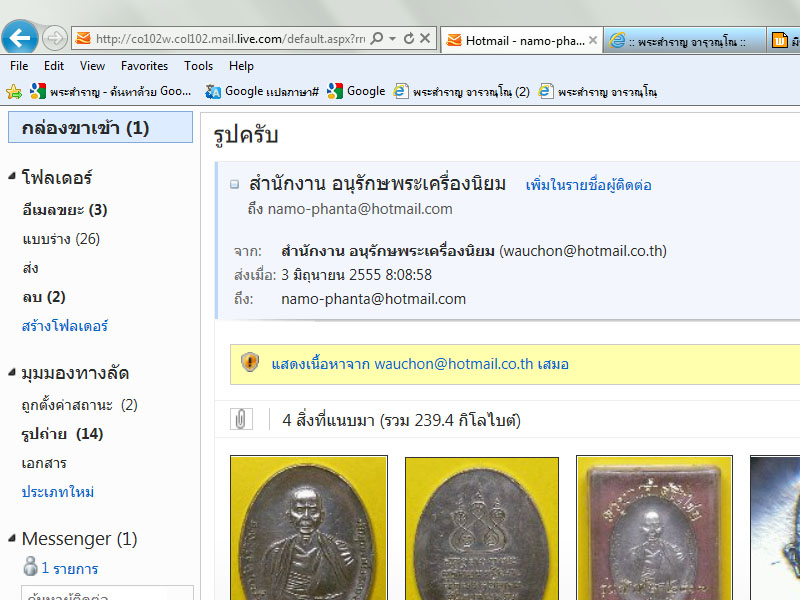
Task: Click the Favorites star icon on favorites bar
Action: click(14, 92)
